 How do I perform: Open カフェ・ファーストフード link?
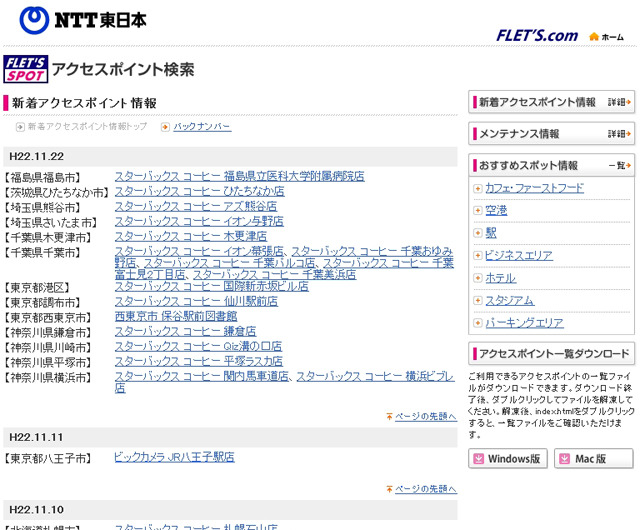(x=534, y=188)
